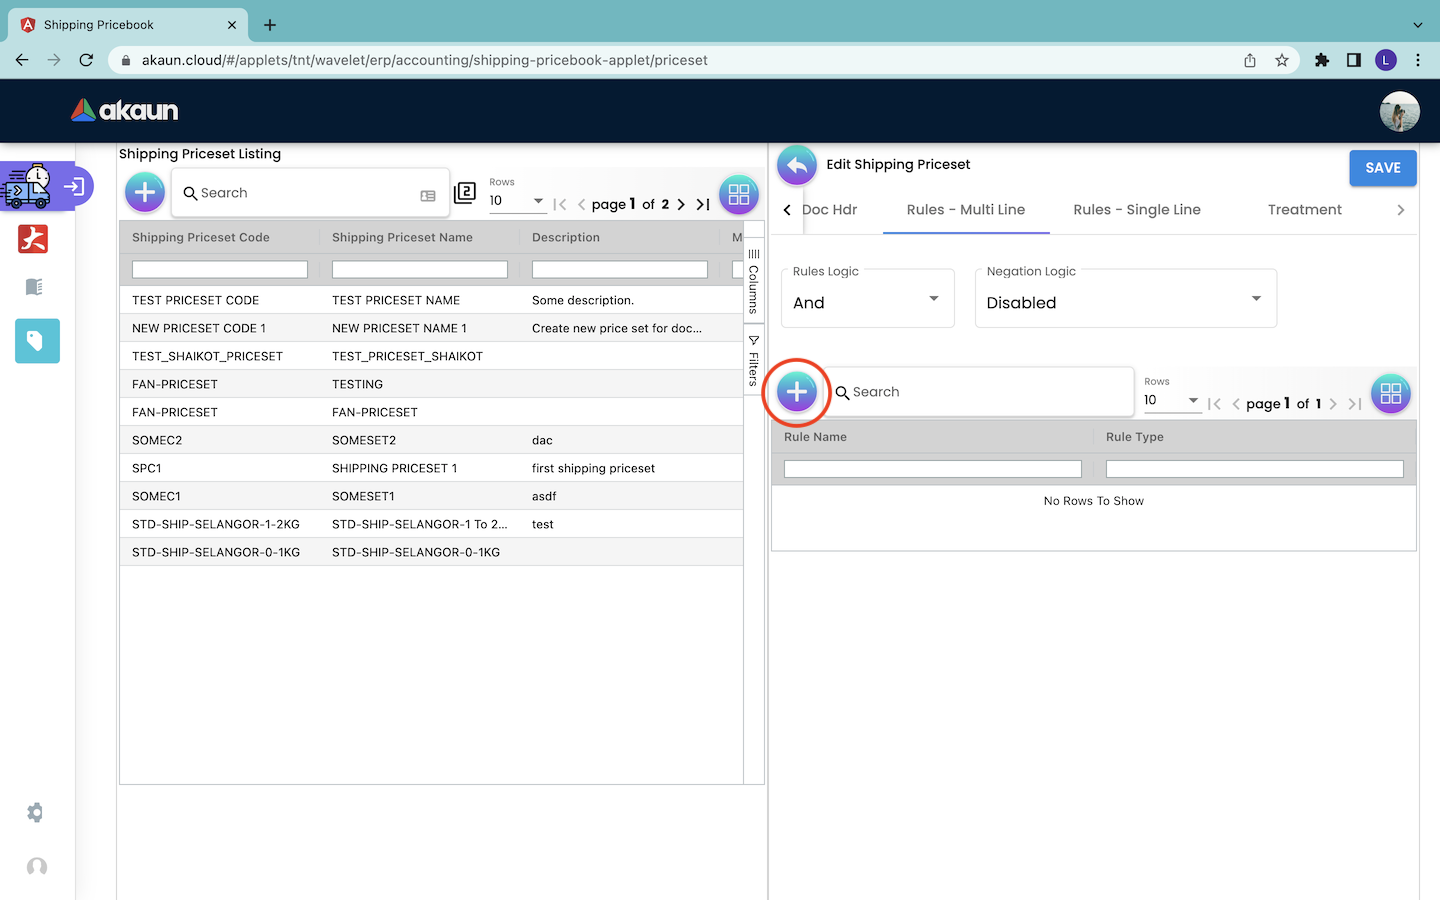Open the Rows dropdown in listing panel
The width and height of the screenshot is (1440, 900).
click(x=517, y=201)
